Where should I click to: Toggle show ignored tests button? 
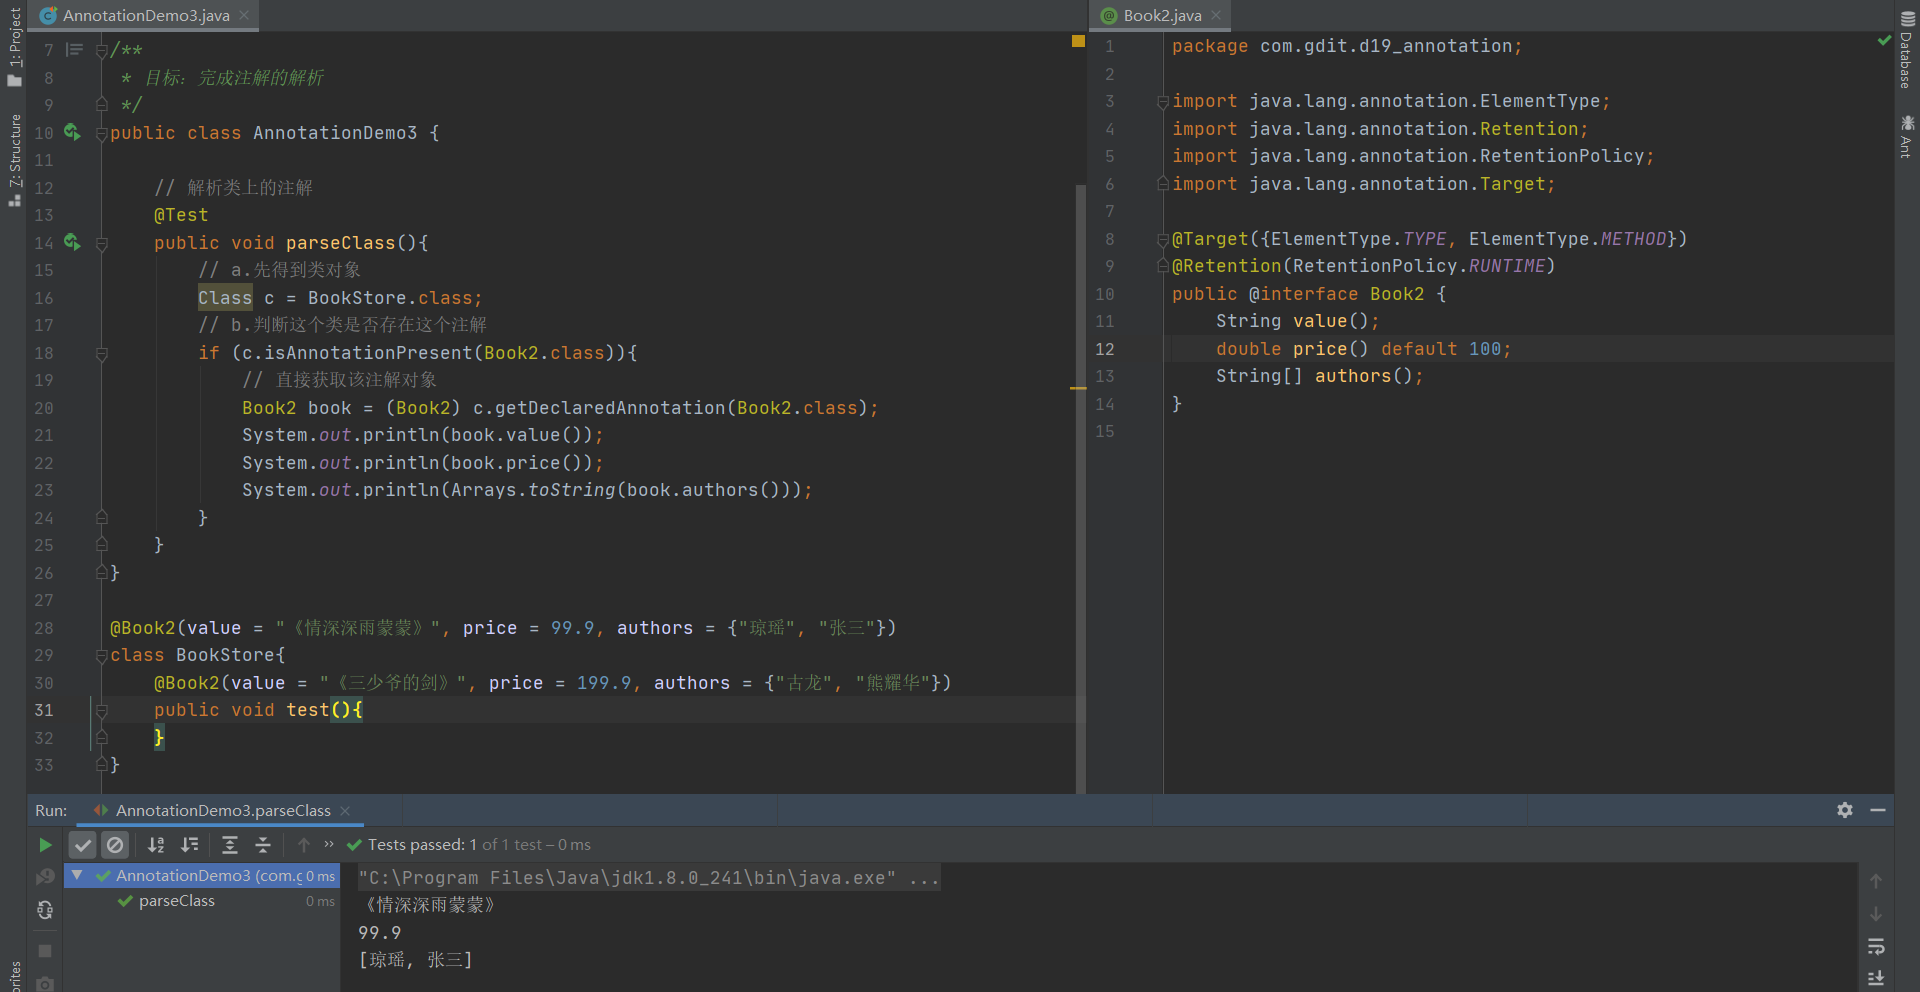click(116, 845)
